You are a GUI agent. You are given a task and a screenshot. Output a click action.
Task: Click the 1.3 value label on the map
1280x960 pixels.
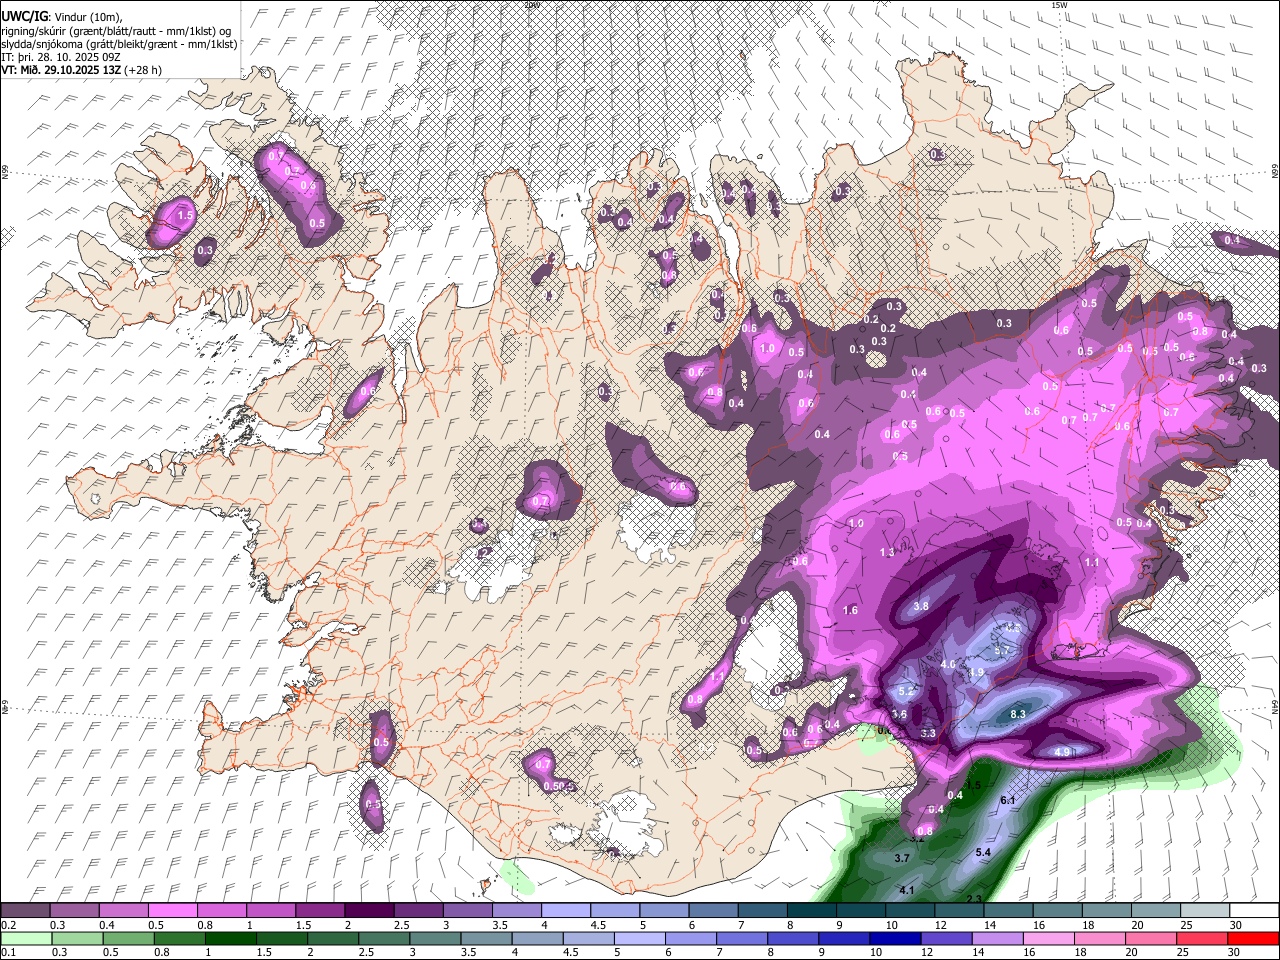coord(886,553)
